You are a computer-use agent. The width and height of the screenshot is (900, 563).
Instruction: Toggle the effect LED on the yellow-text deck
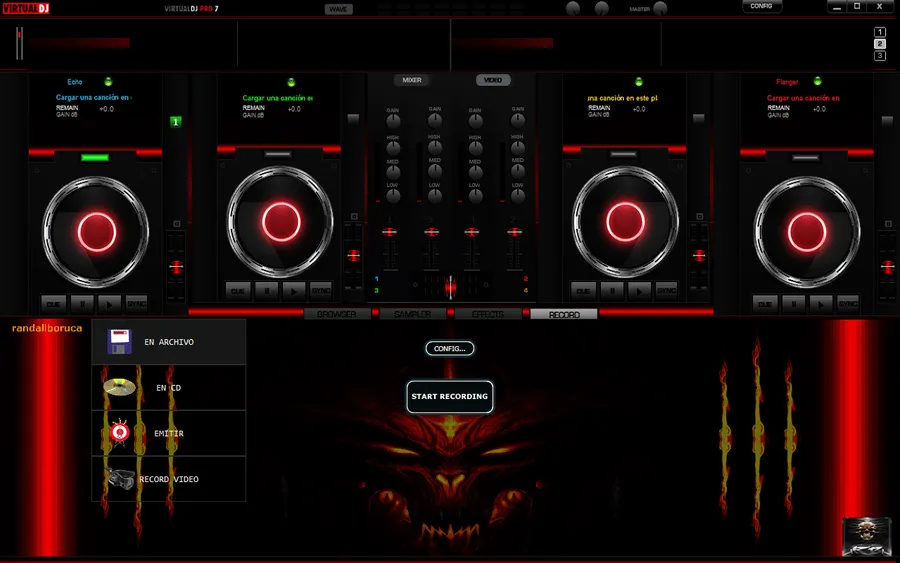coord(639,81)
